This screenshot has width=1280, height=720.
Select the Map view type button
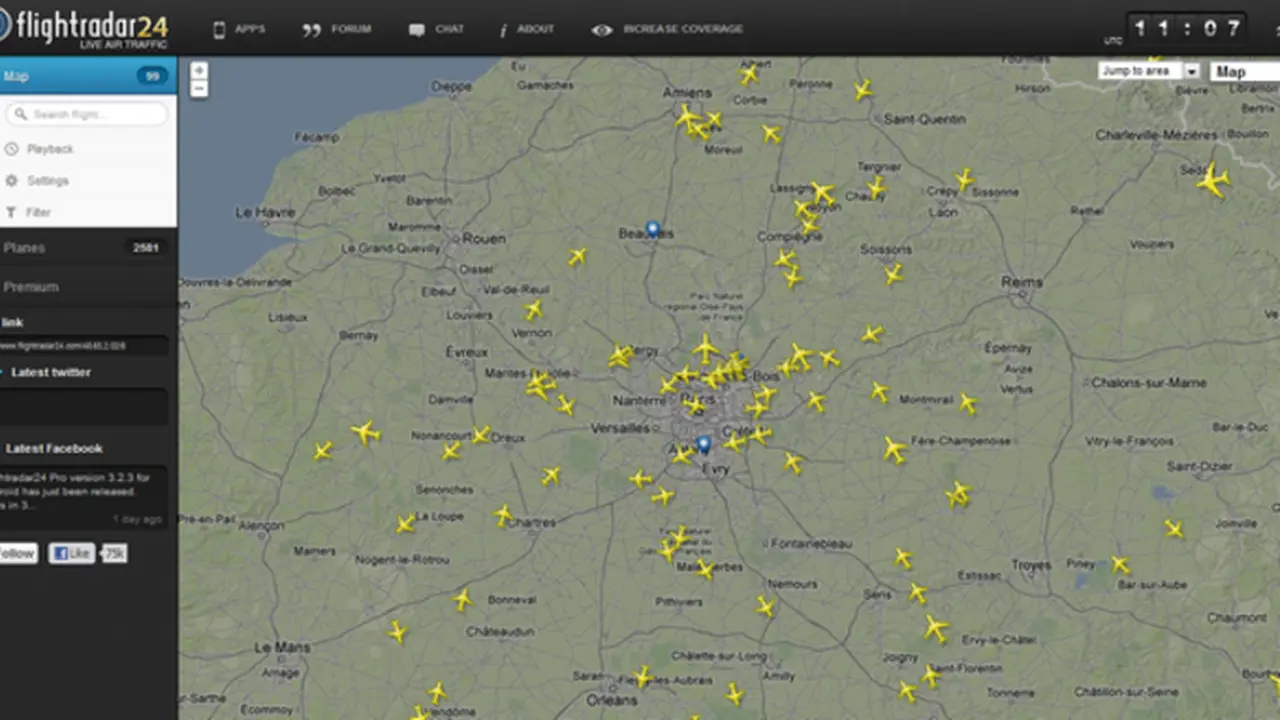pyautogui.click(x=1245, y=71)
